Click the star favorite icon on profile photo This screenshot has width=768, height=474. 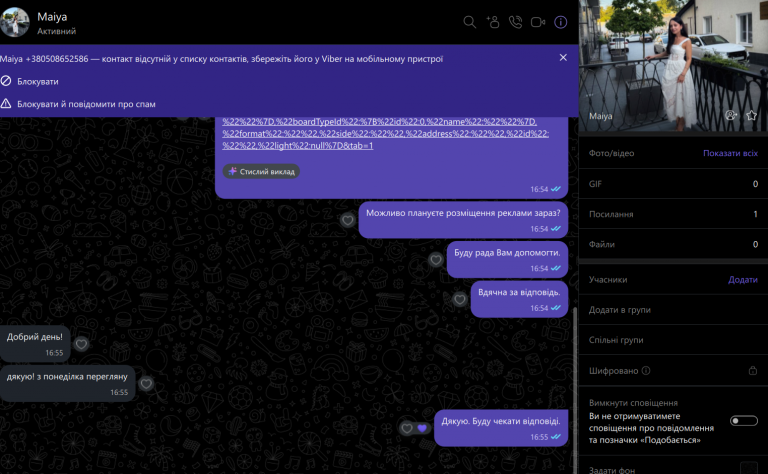point(751,116)
